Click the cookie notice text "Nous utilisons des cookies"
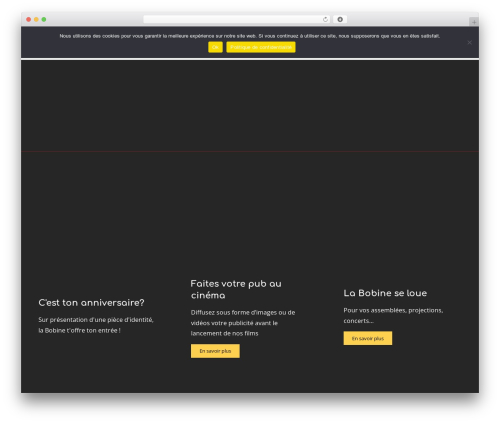 (89, 36)
